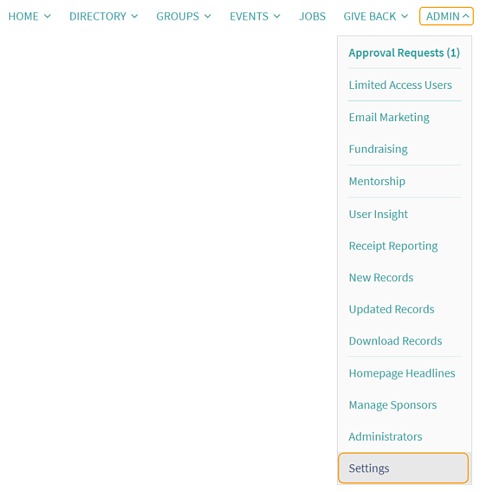This screenshot has width=495, height=492.
Task: Go to the JOBS page
Action: click(x=312, y=16)
